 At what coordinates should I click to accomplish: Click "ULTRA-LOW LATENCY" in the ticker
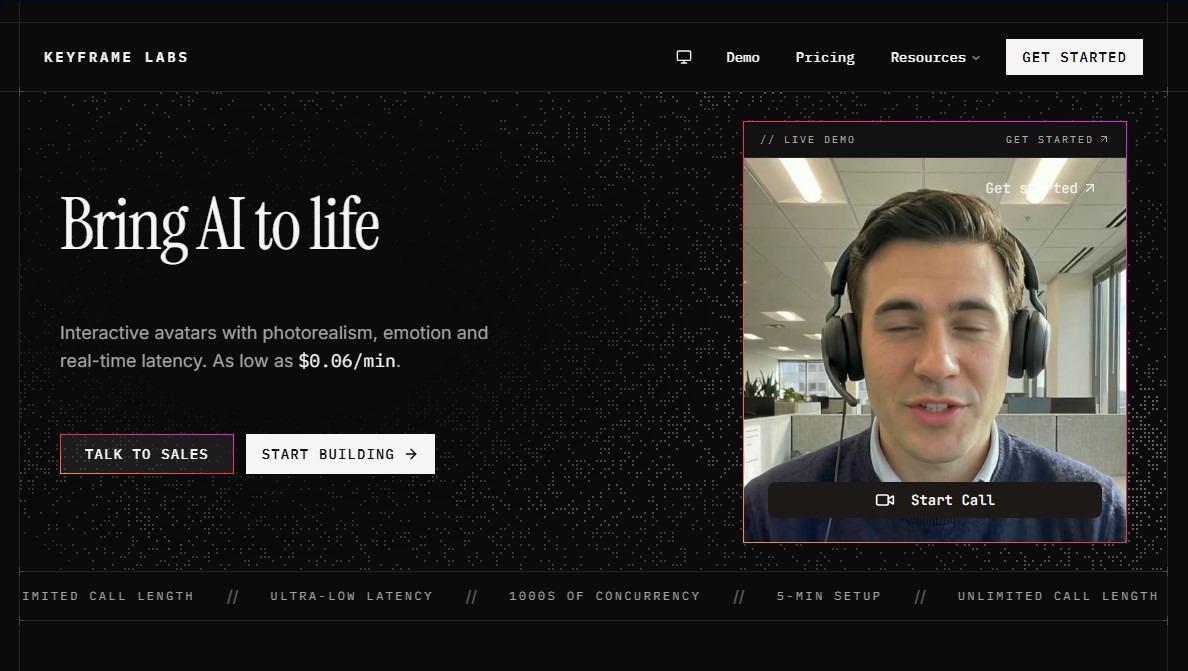point(352,596)
